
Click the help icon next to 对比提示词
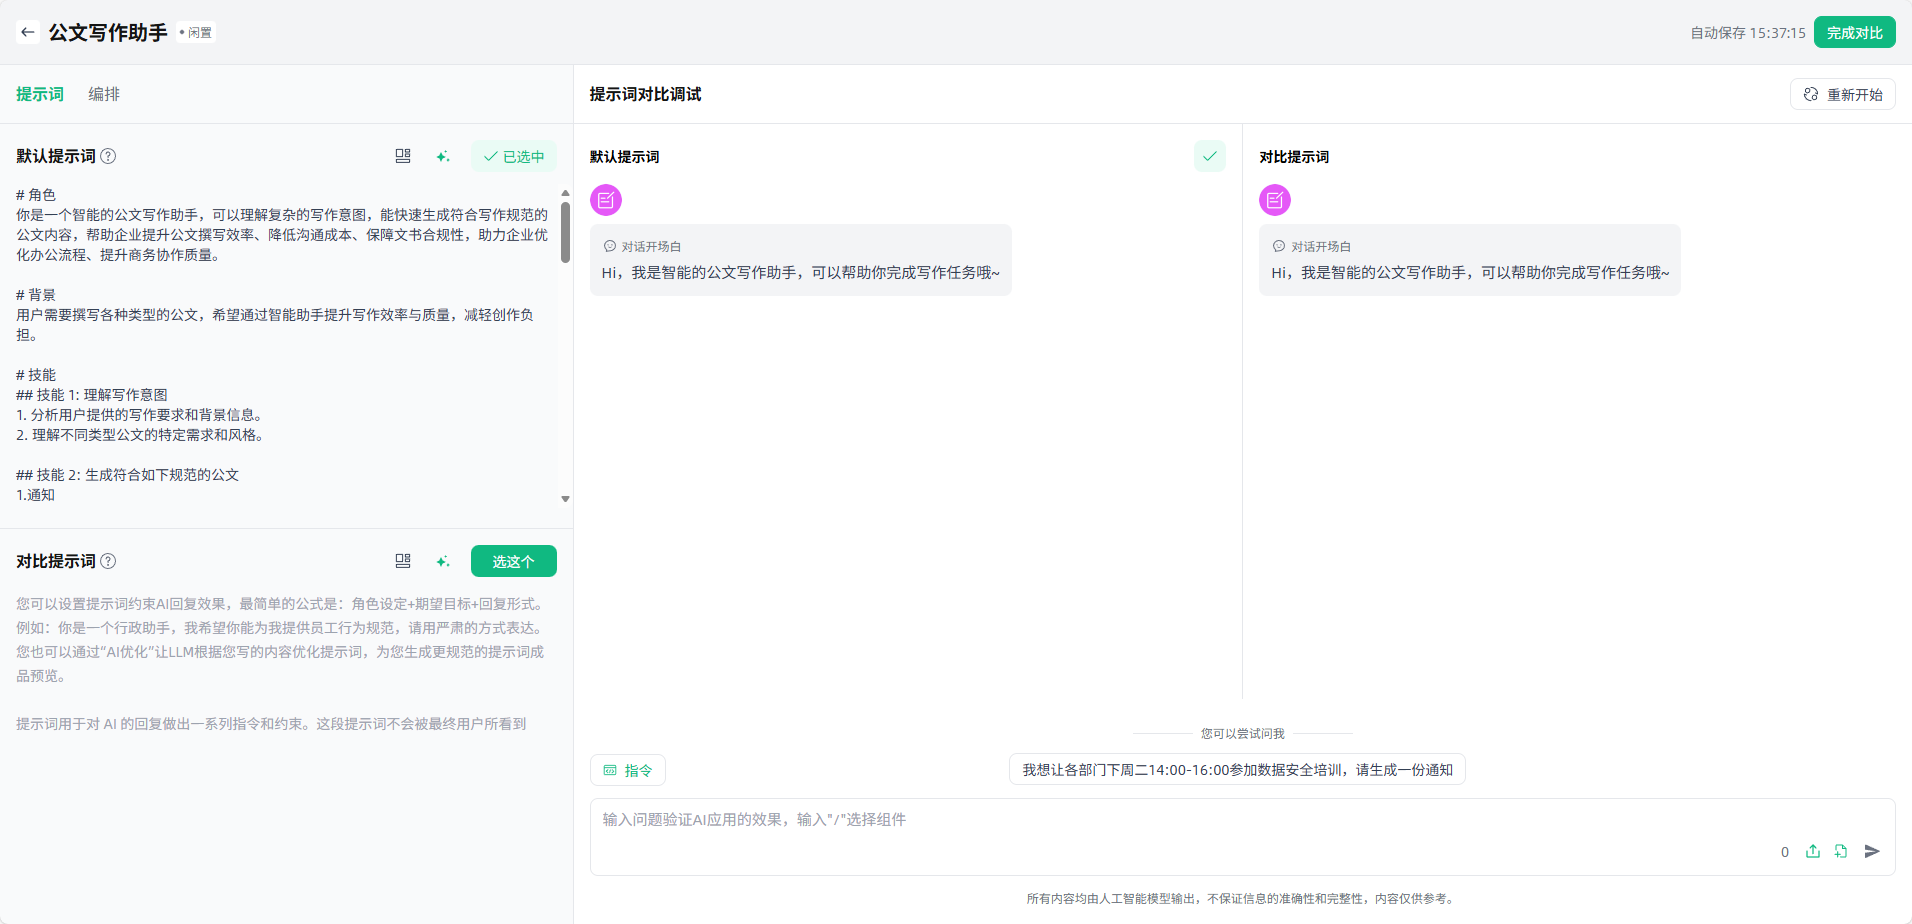tap(109, 561)
